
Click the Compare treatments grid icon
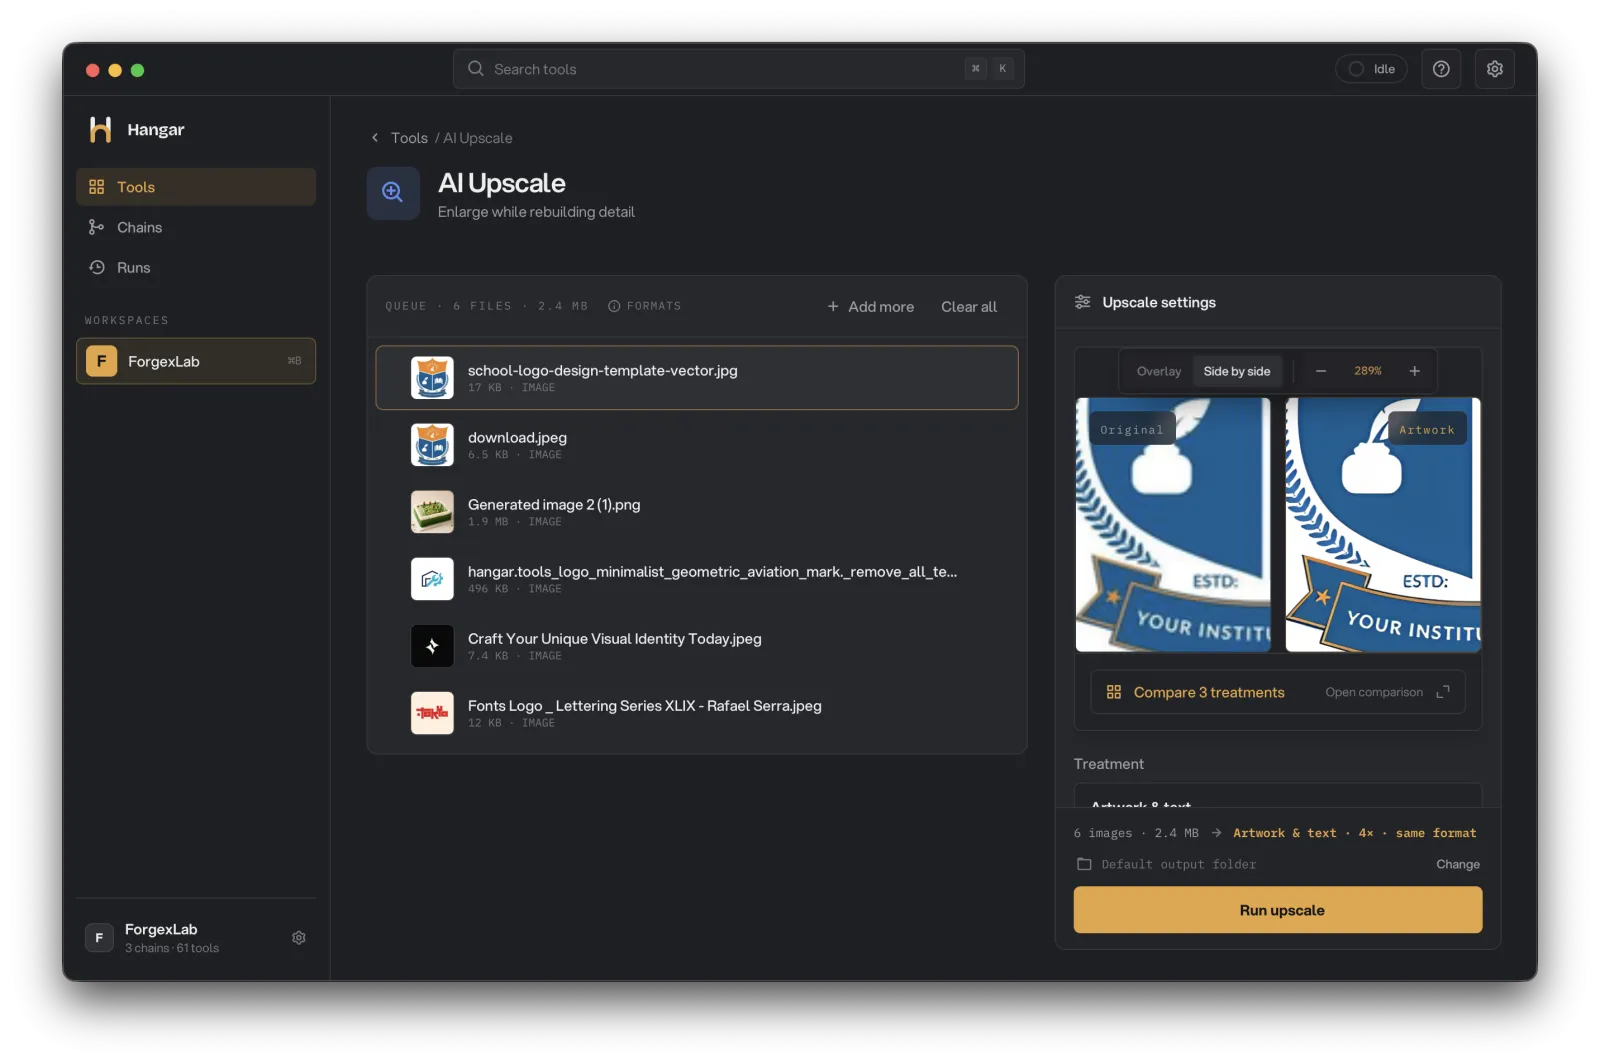[1114, 692]
